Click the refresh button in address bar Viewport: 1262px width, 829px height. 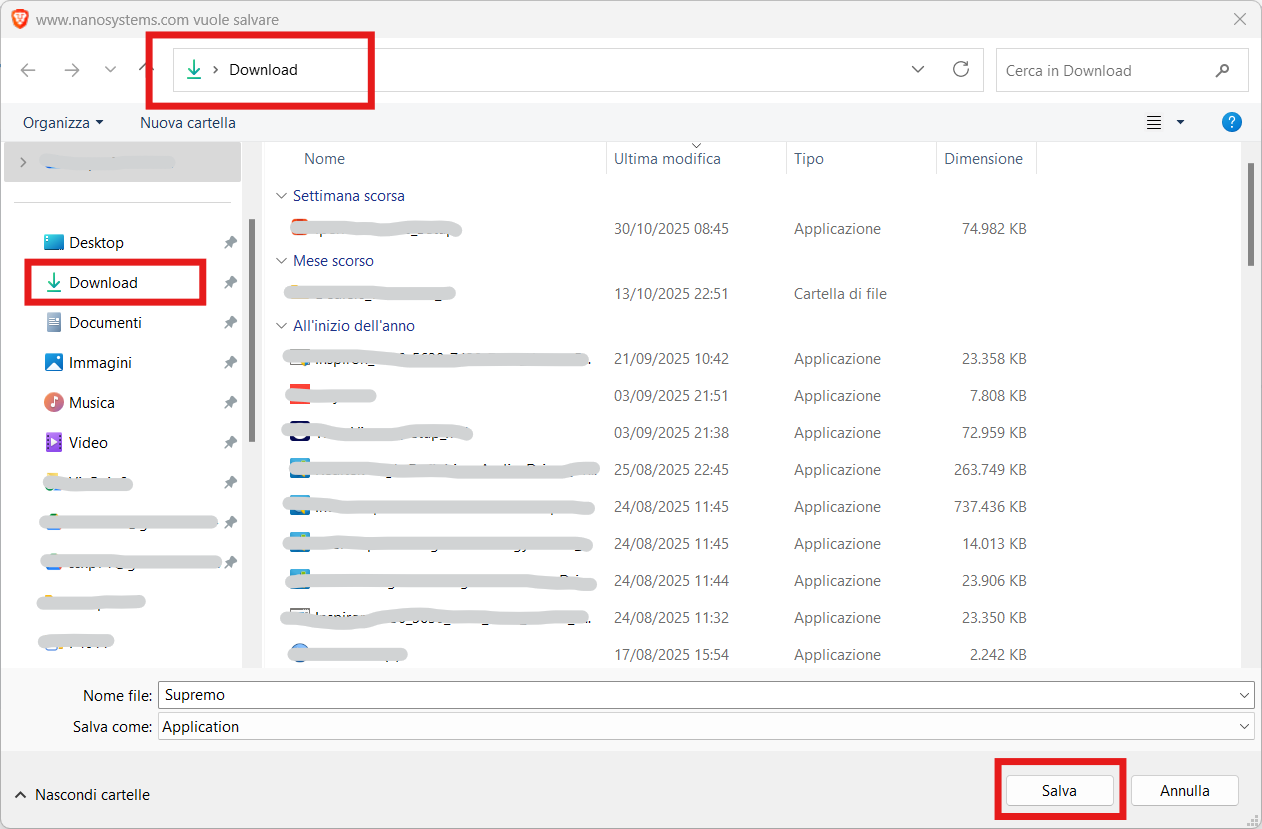pyautogui.click(x=961, y=69)
